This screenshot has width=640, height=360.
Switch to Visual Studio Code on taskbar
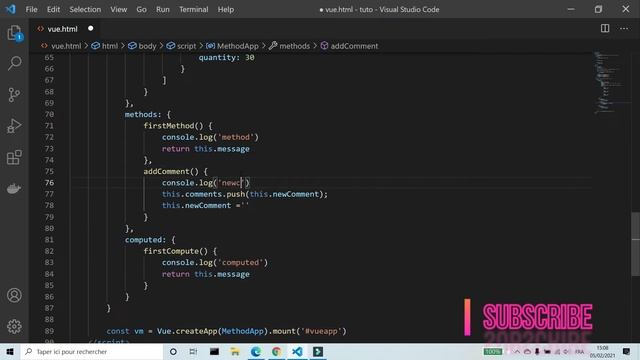point(297,351)
